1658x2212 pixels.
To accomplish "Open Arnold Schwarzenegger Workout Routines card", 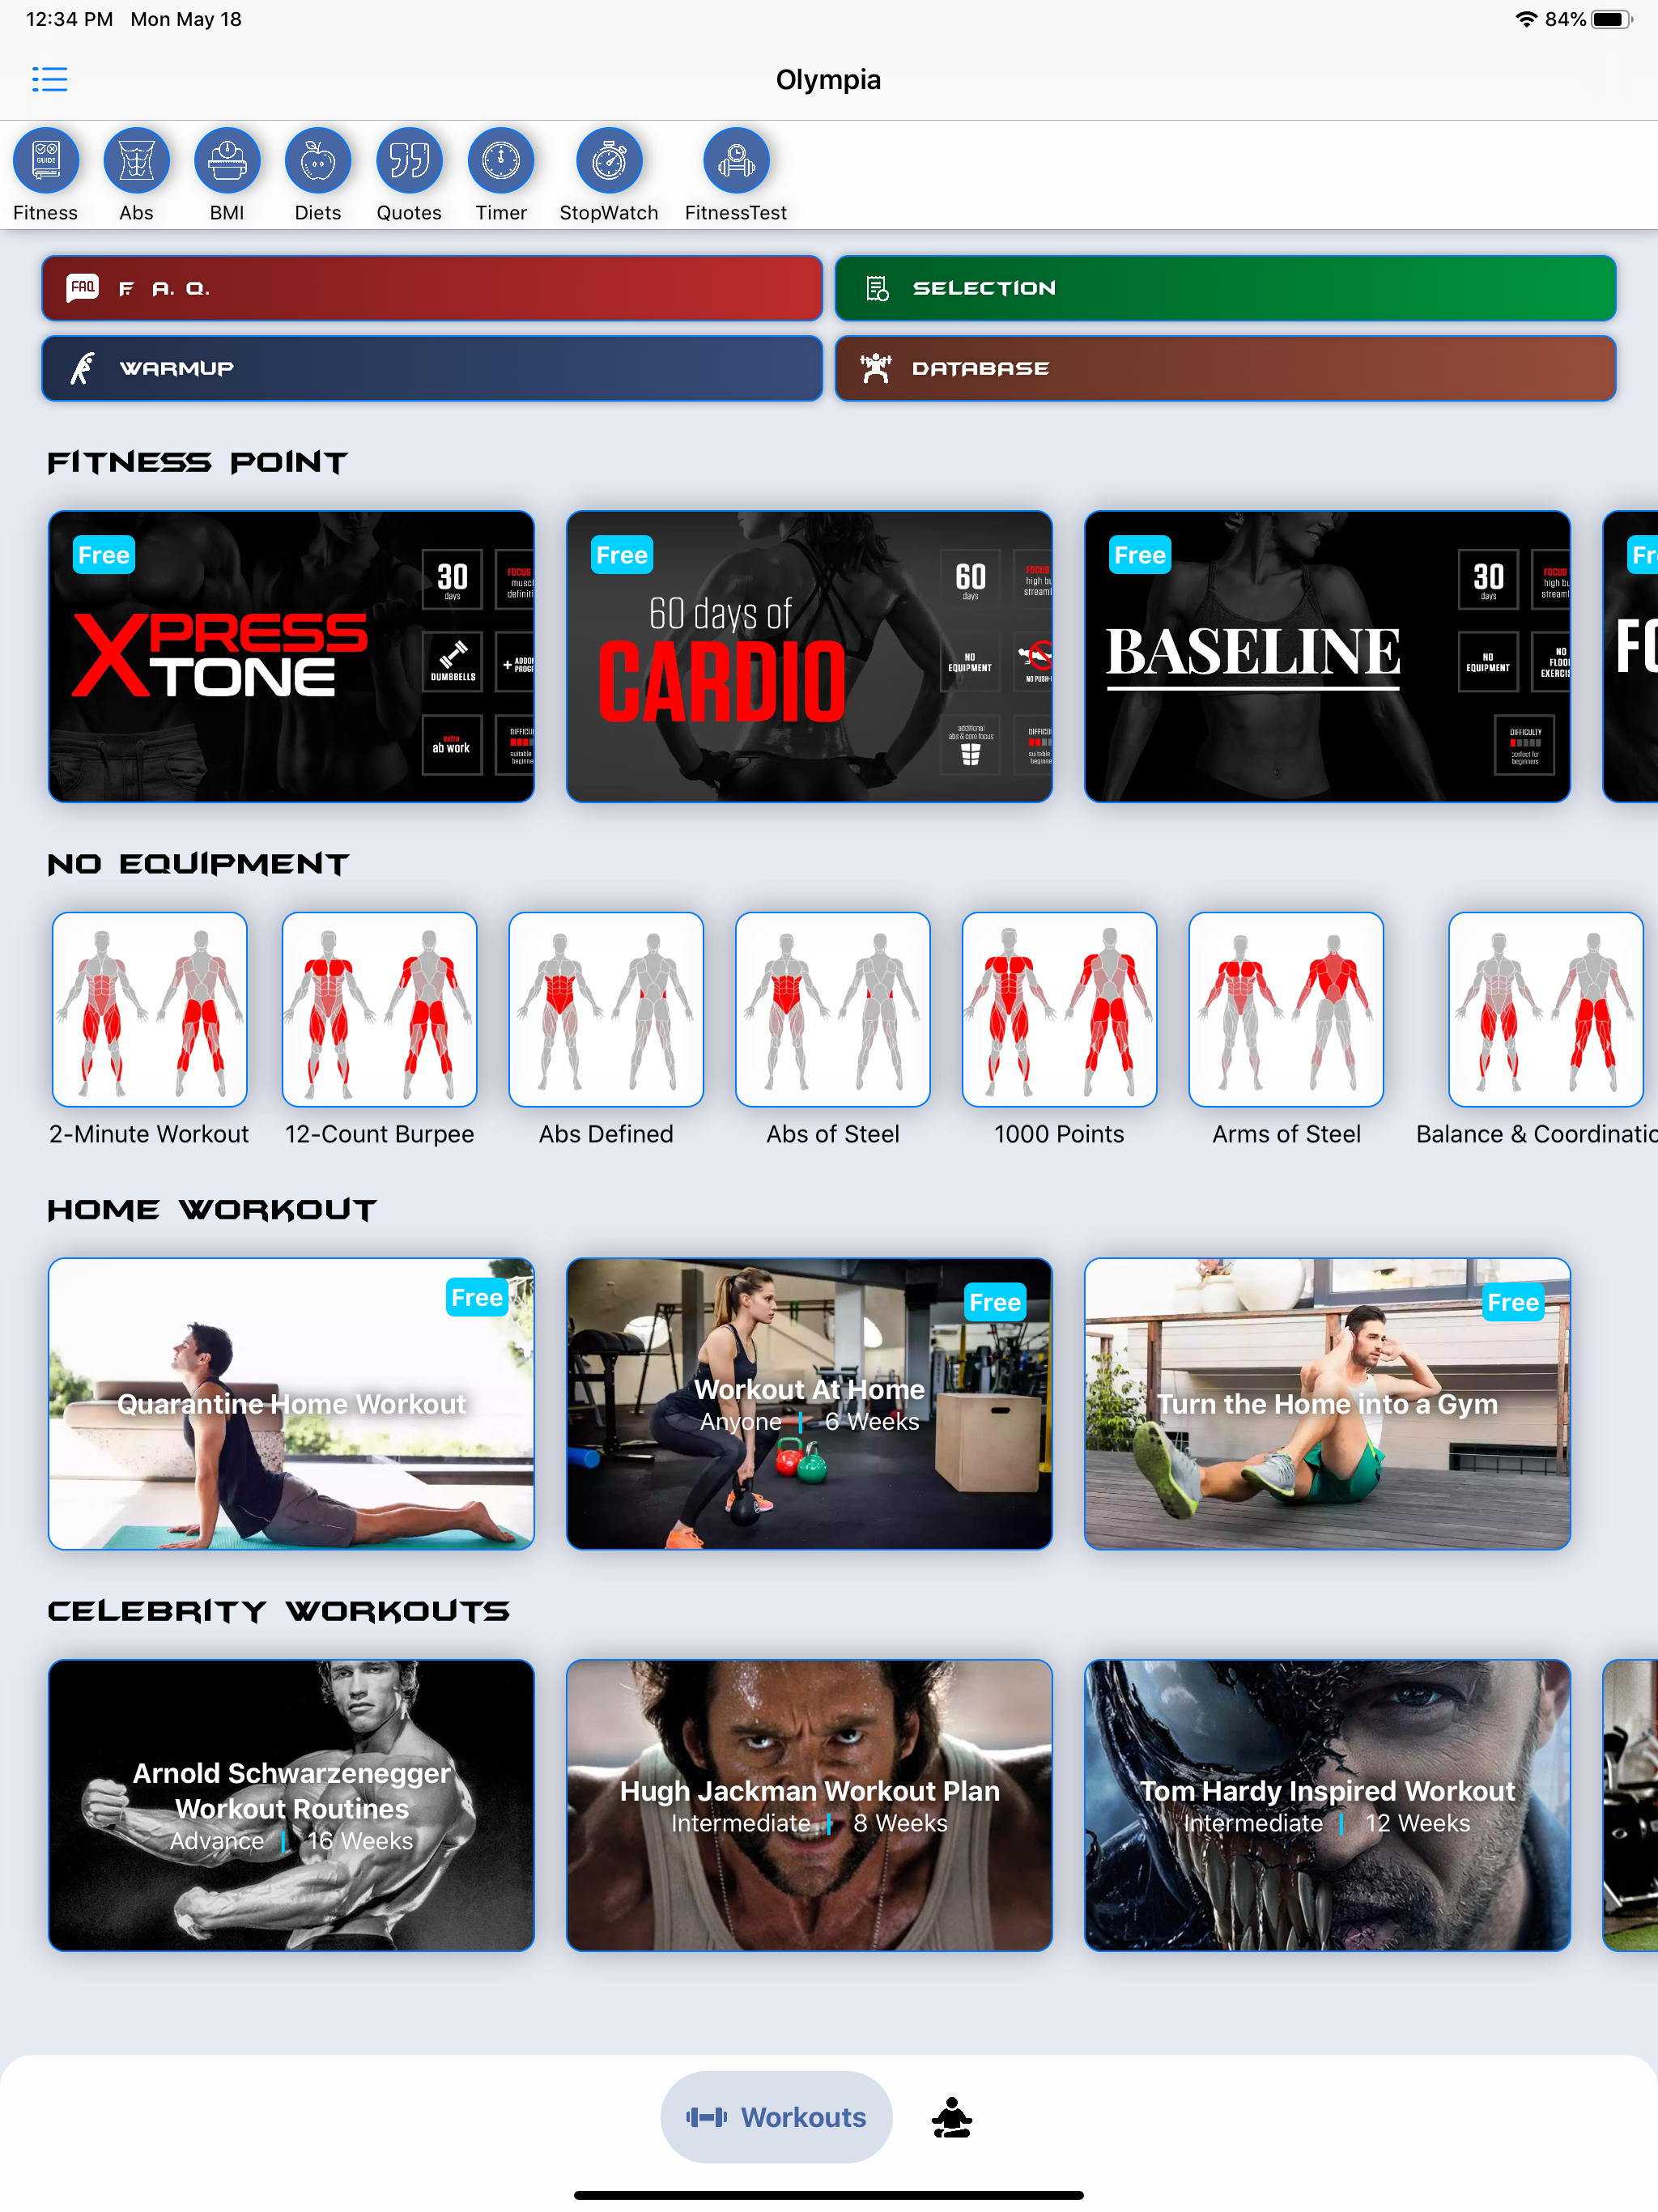I will point(291,1805).
